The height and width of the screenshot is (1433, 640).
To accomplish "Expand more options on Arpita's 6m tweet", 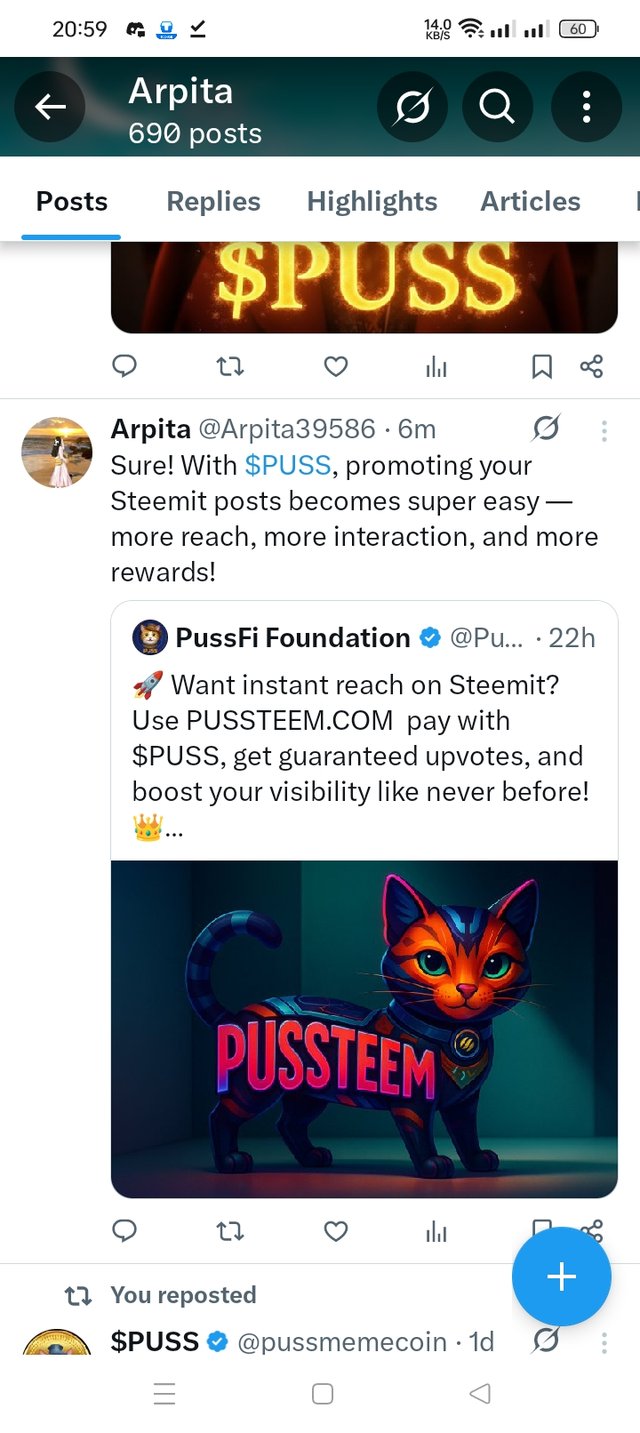I will [604, 431].
